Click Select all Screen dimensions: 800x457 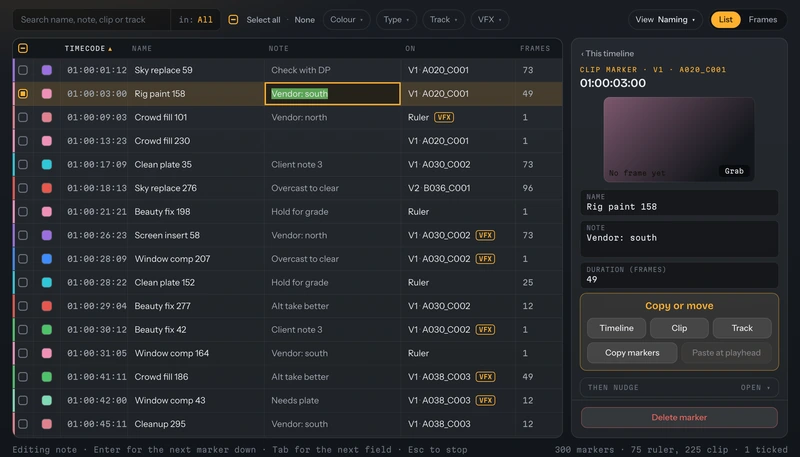(x=263, y=20)
